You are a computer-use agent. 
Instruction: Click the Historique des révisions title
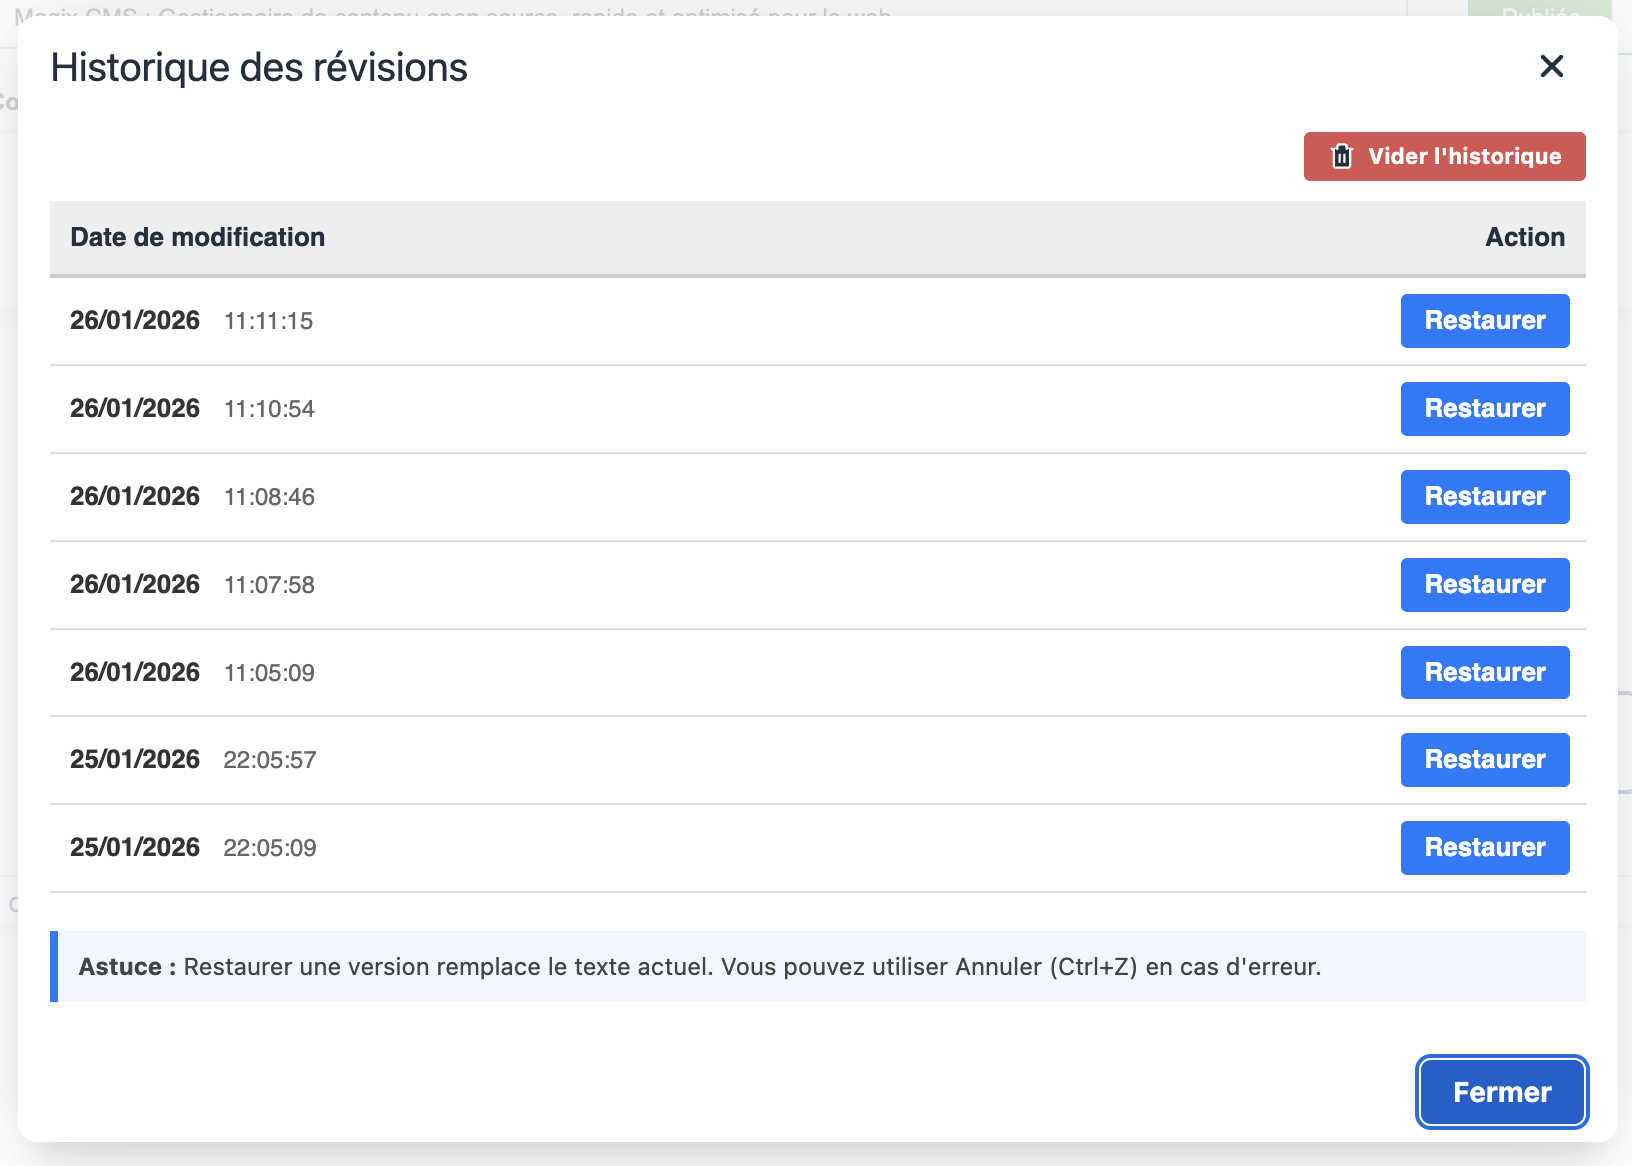pos(259,68)
